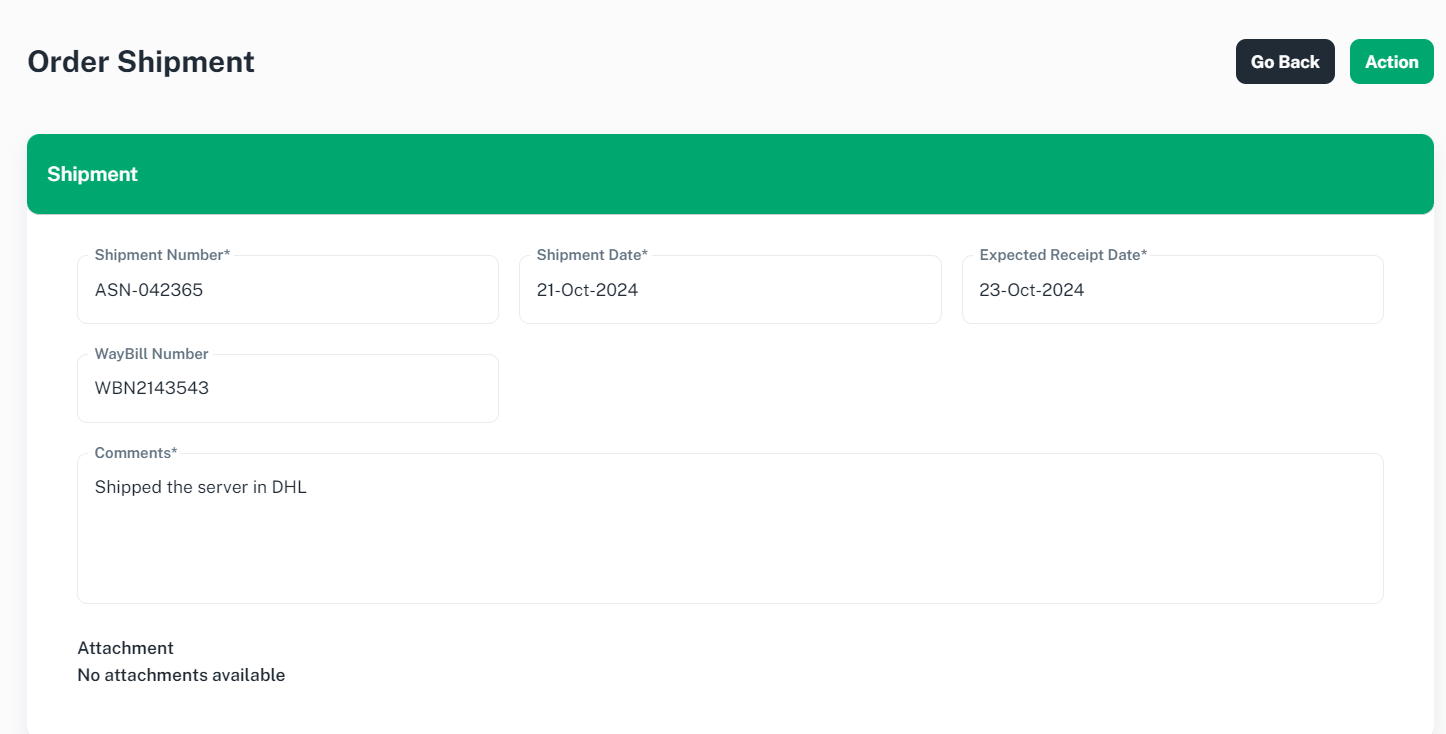Click the "No attachments available" text

181,675
